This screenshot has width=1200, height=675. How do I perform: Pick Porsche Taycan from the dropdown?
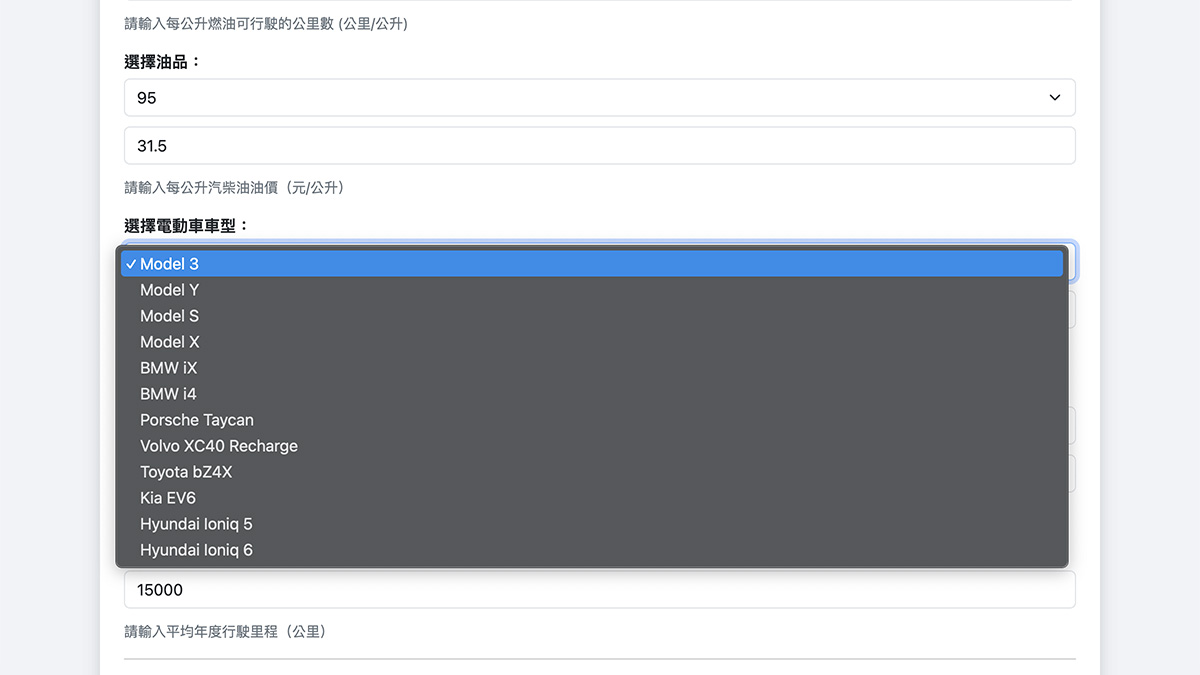click(x=592, y=420)
